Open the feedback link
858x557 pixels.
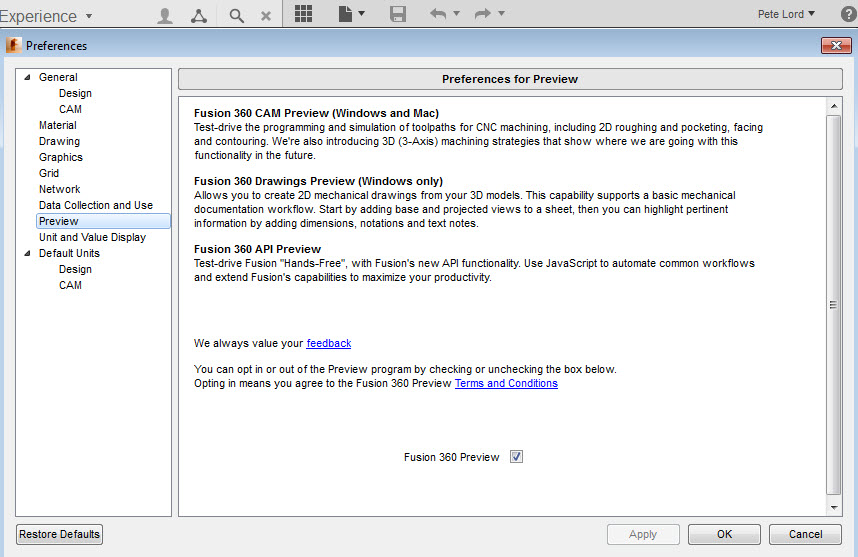329,343
